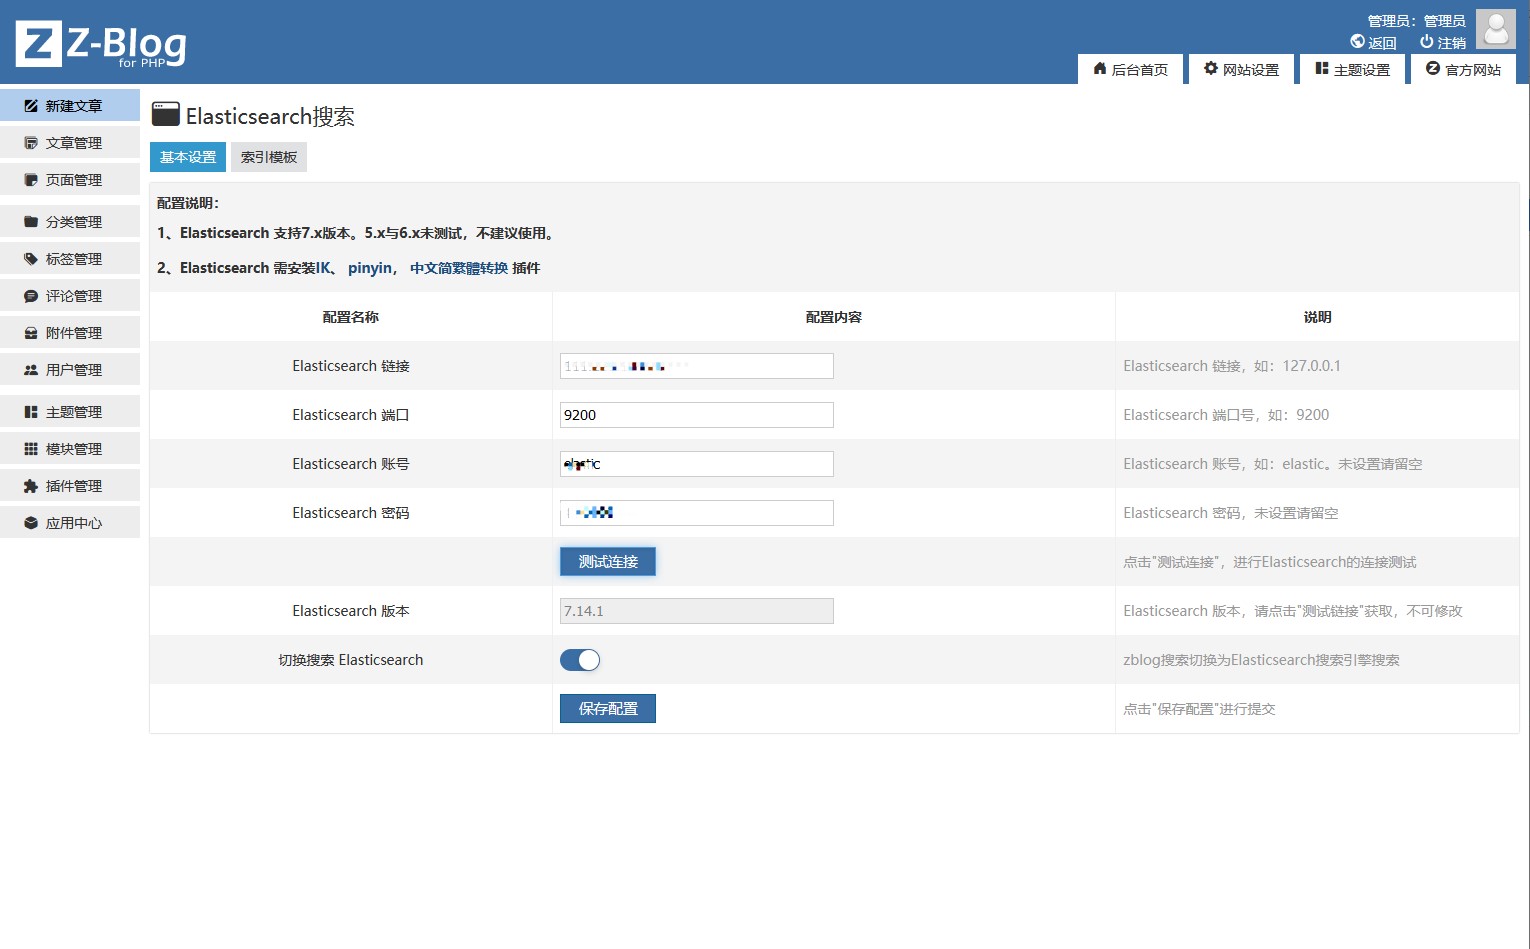This screenshot has height=949, width=1530.
Task: Click the Z icon in 官方网站
Action: coord(1433,69)
